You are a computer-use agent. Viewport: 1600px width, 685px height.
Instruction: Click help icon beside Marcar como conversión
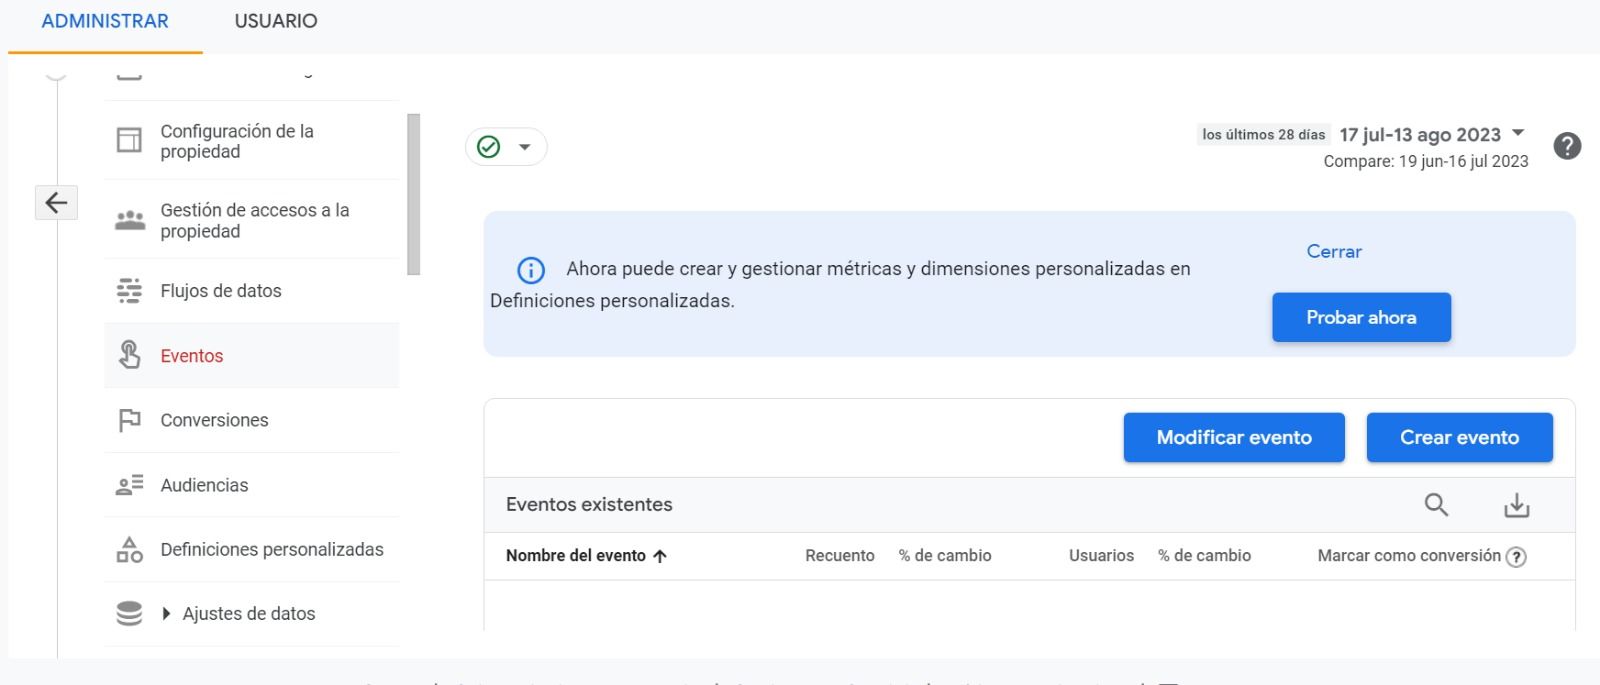coord(1516,557)
